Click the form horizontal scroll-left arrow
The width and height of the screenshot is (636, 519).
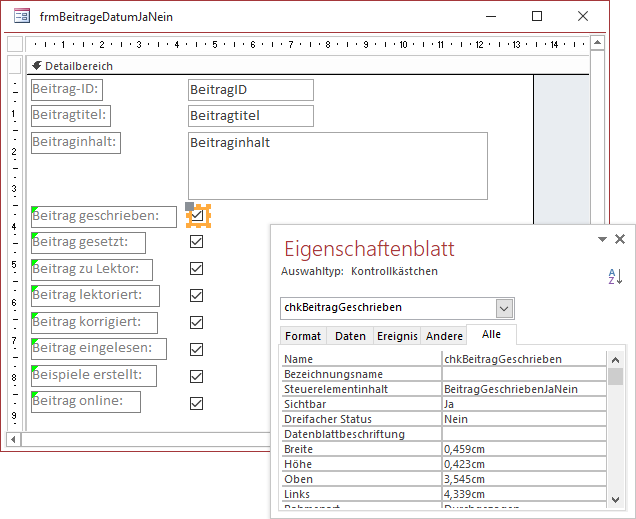click(x=13, y=439)
